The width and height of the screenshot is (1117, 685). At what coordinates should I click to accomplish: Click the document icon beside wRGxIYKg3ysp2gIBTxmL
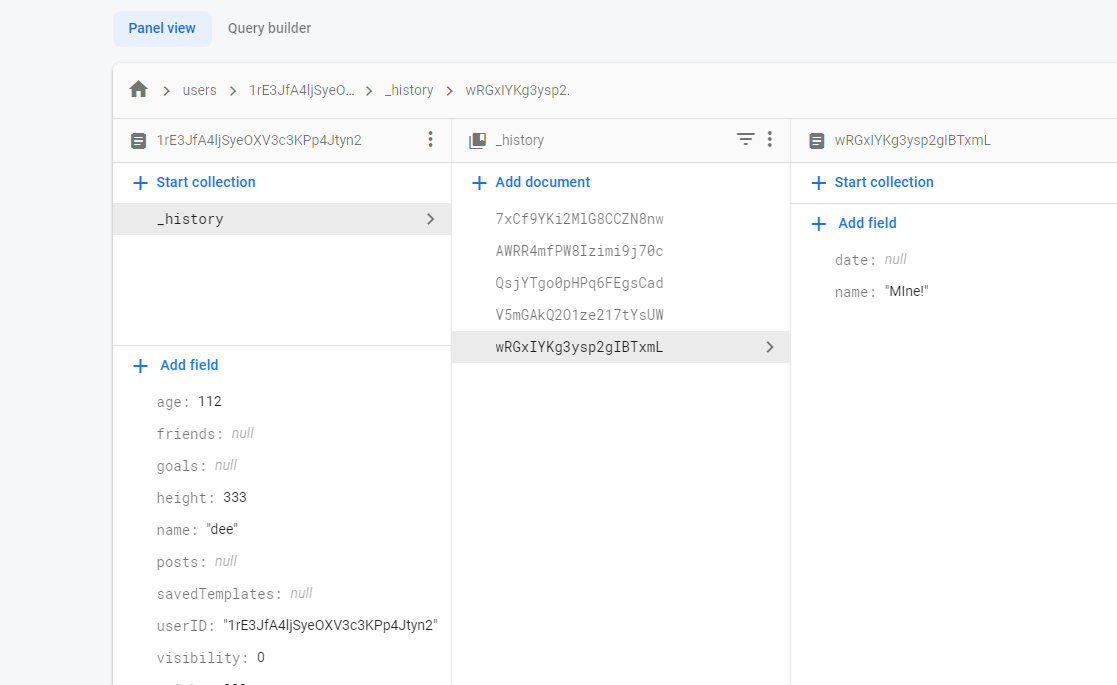(x=817, y=141)
